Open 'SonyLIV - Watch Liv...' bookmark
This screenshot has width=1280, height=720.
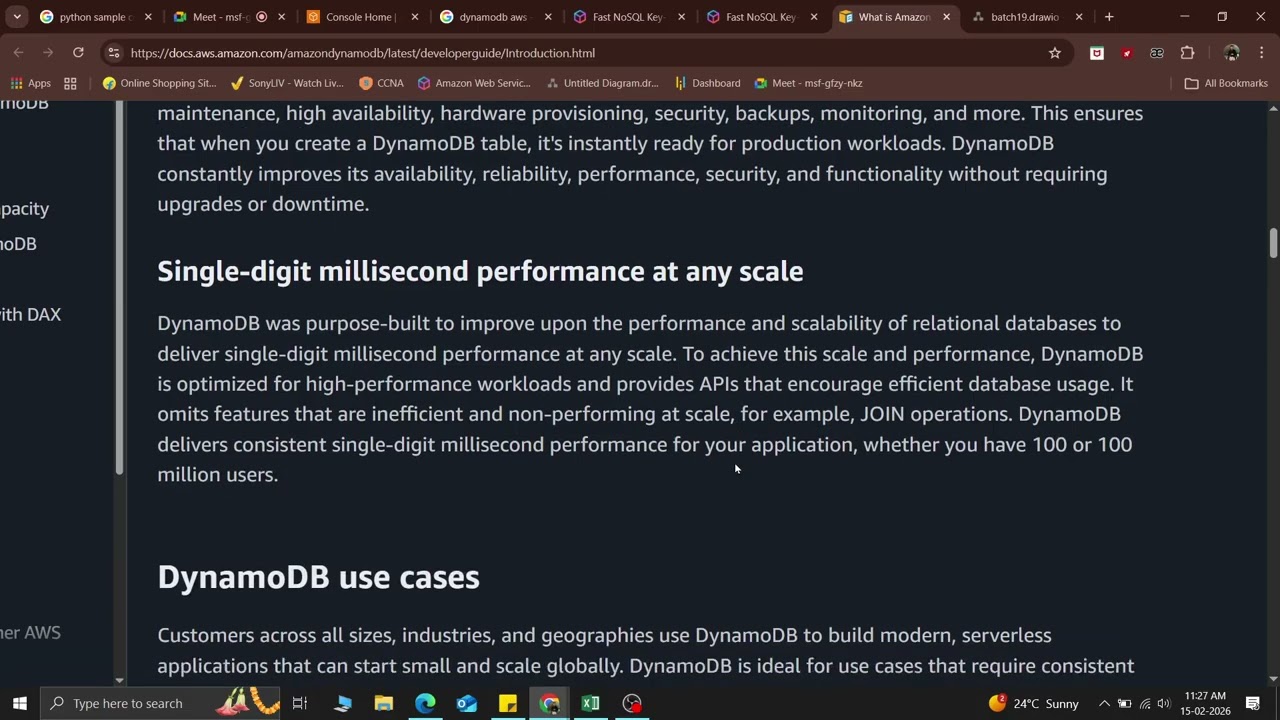tap(287, 83)
